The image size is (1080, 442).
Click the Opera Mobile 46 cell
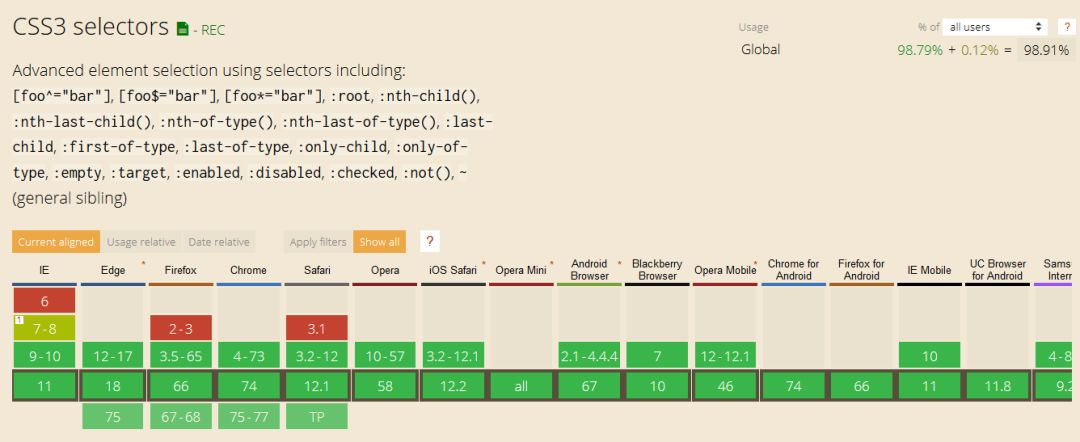click(x=725, y=386)
